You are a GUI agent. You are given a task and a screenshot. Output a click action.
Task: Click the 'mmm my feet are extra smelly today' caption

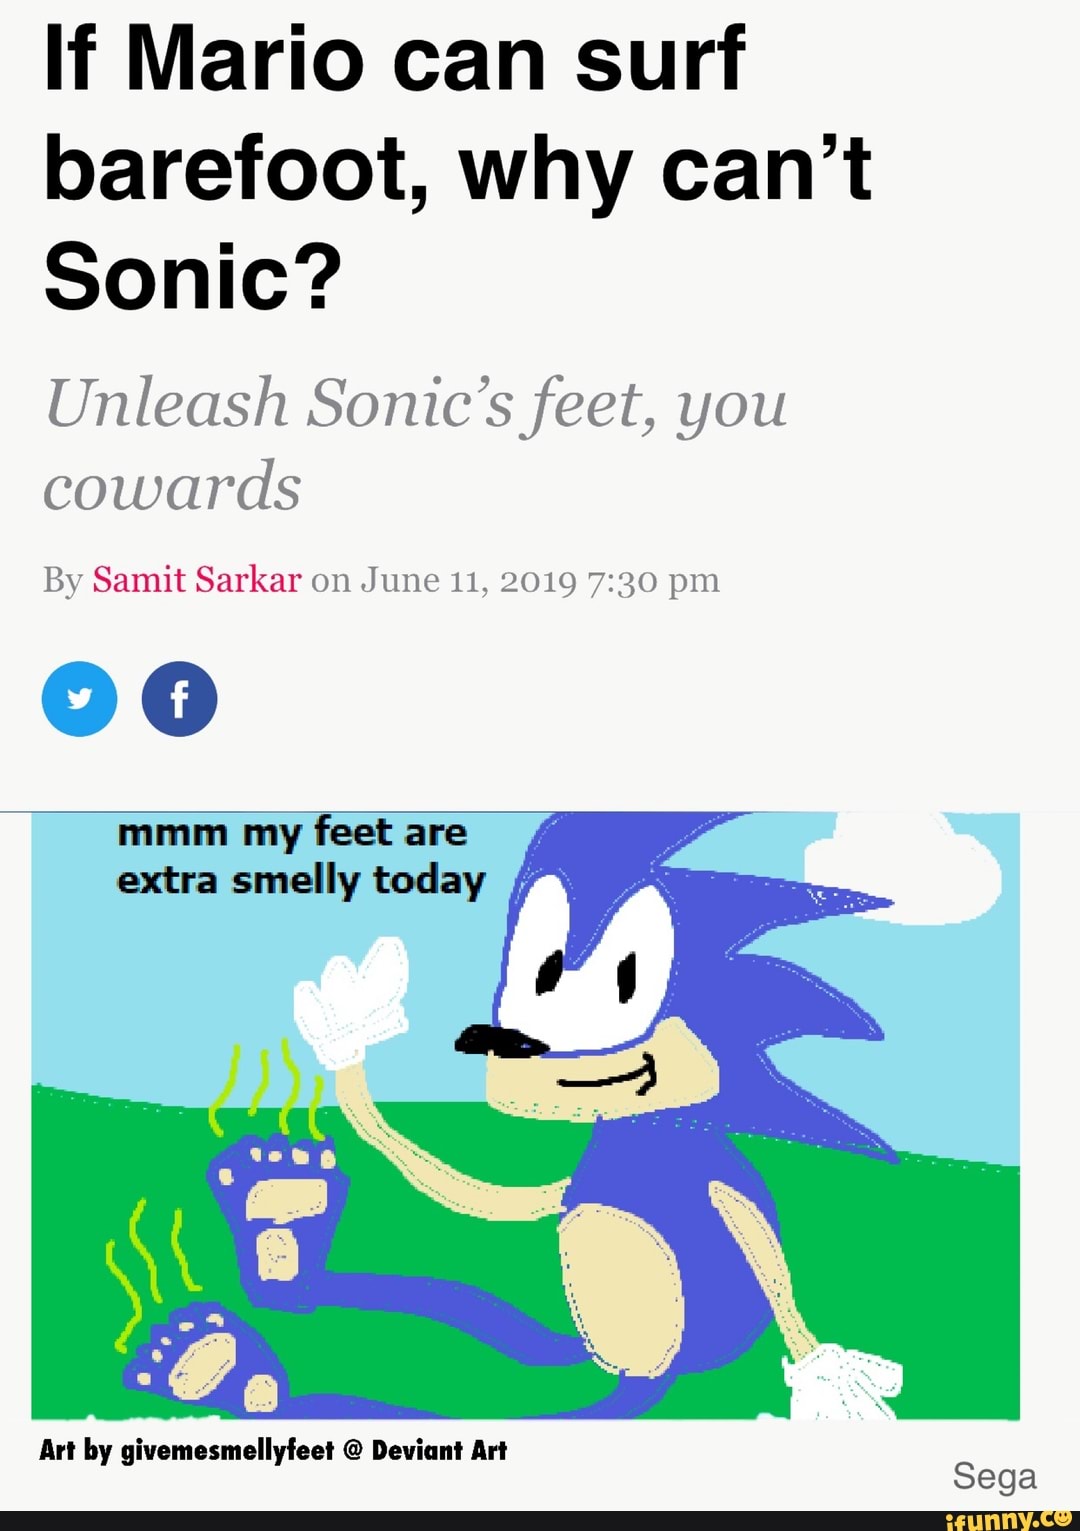point(300,855)
